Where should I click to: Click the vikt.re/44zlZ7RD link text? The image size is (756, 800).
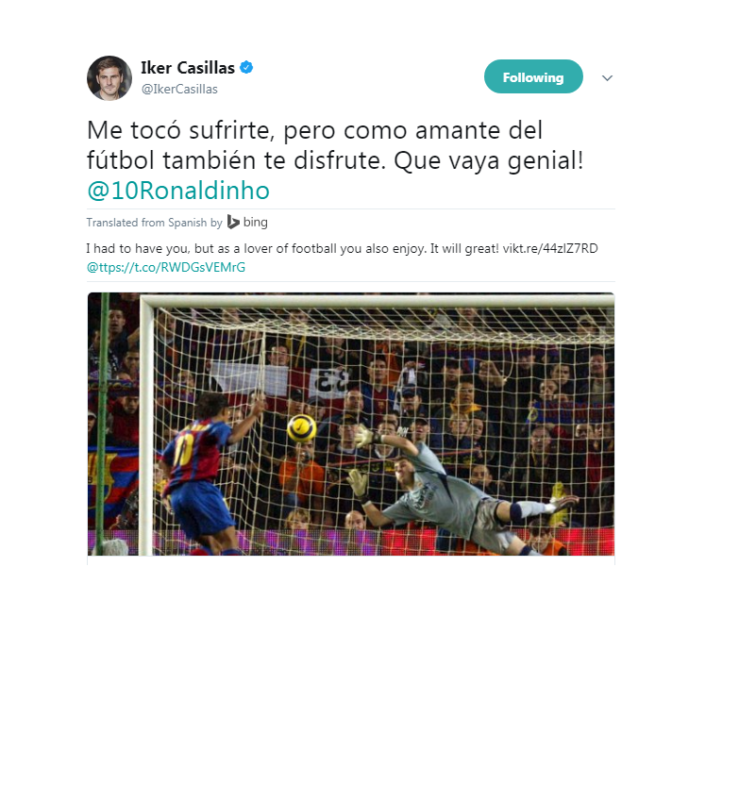click(550, 248)
